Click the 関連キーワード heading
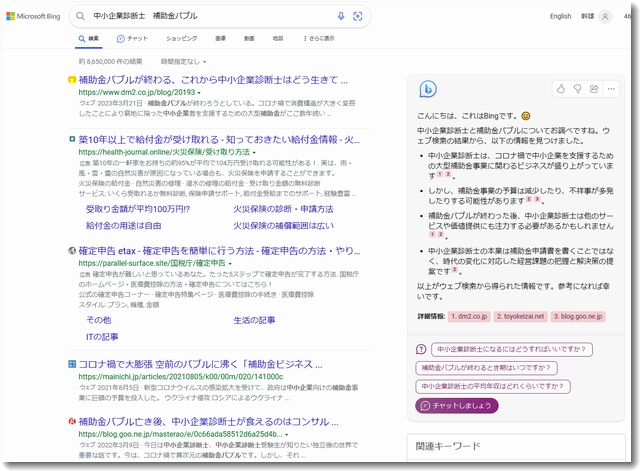Viewport: 640px width, 471px height. coord(448,446)
